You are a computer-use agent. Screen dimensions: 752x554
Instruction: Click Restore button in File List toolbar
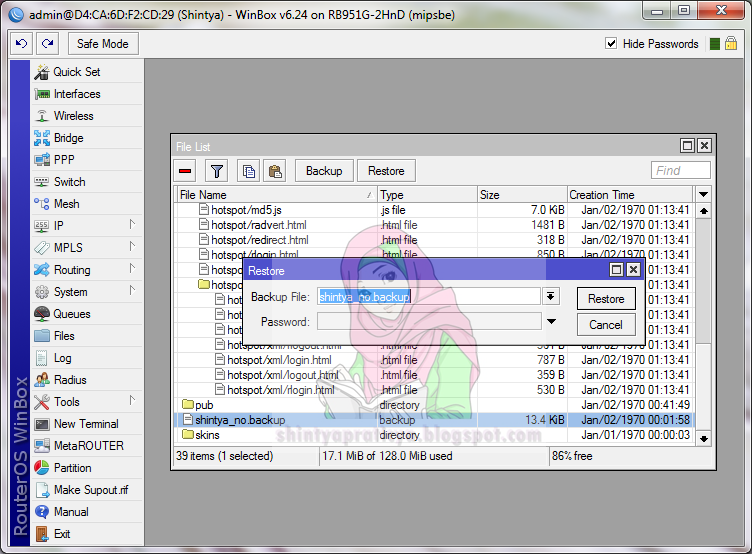386,171
